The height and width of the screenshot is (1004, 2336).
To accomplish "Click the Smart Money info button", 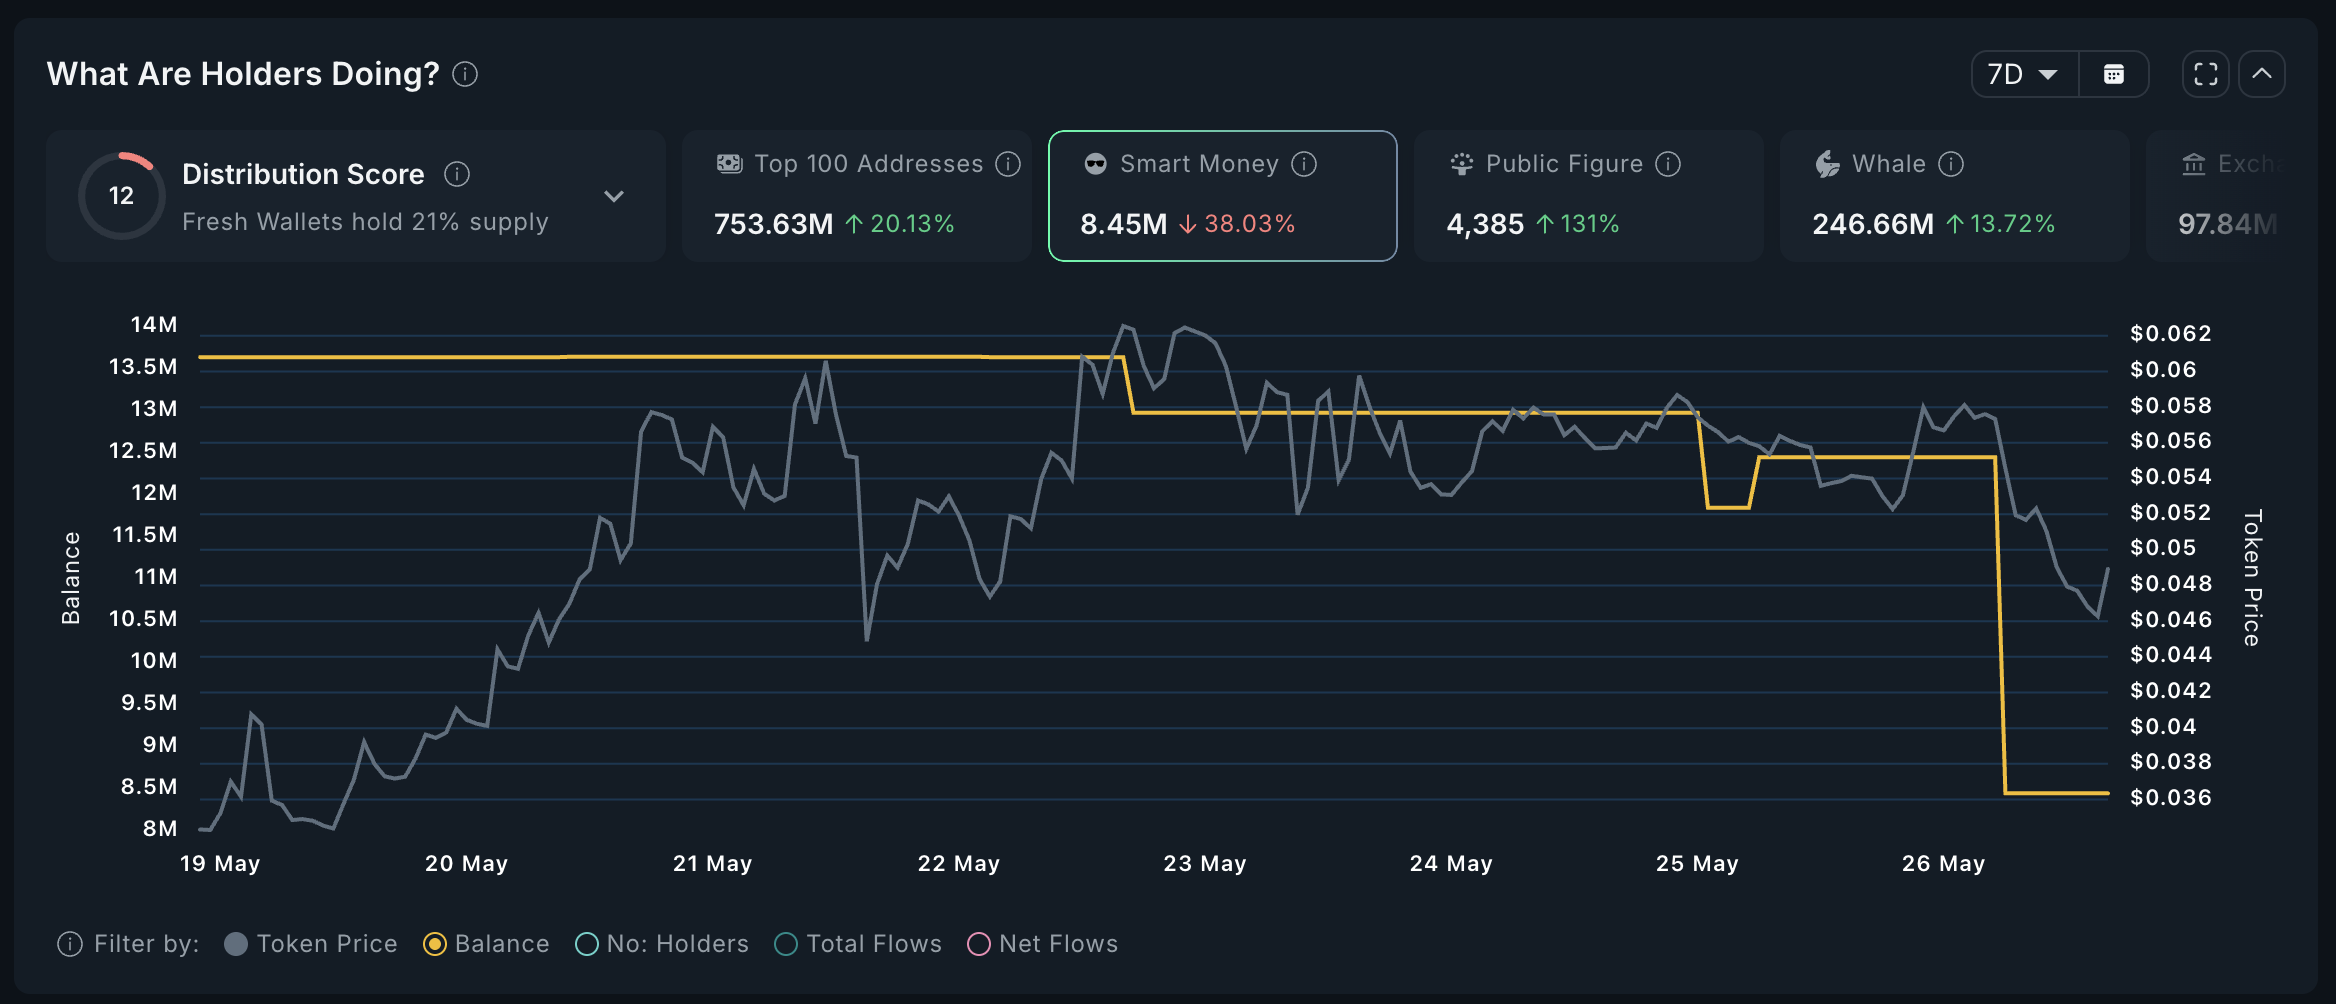I will pos(1304,163).
